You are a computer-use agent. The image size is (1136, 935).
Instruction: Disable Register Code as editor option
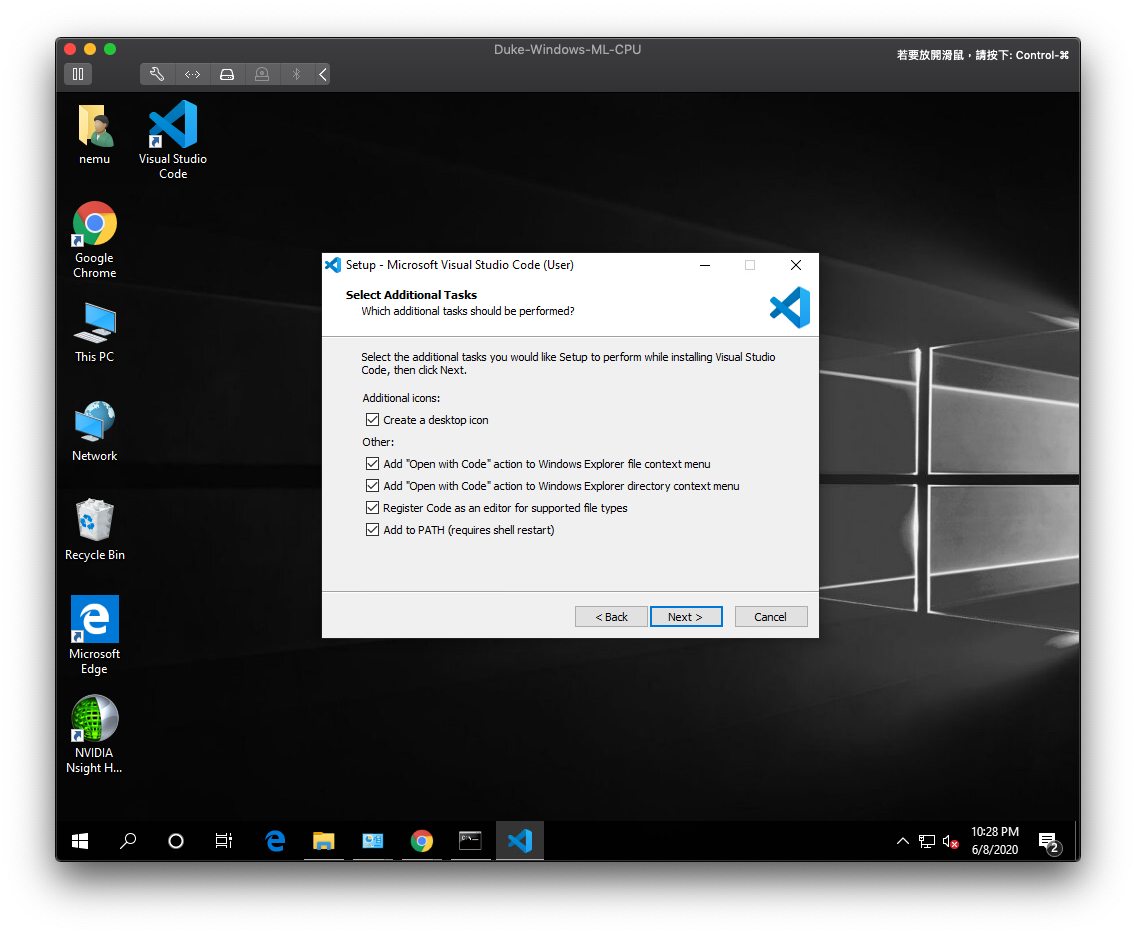pos(373,508)
